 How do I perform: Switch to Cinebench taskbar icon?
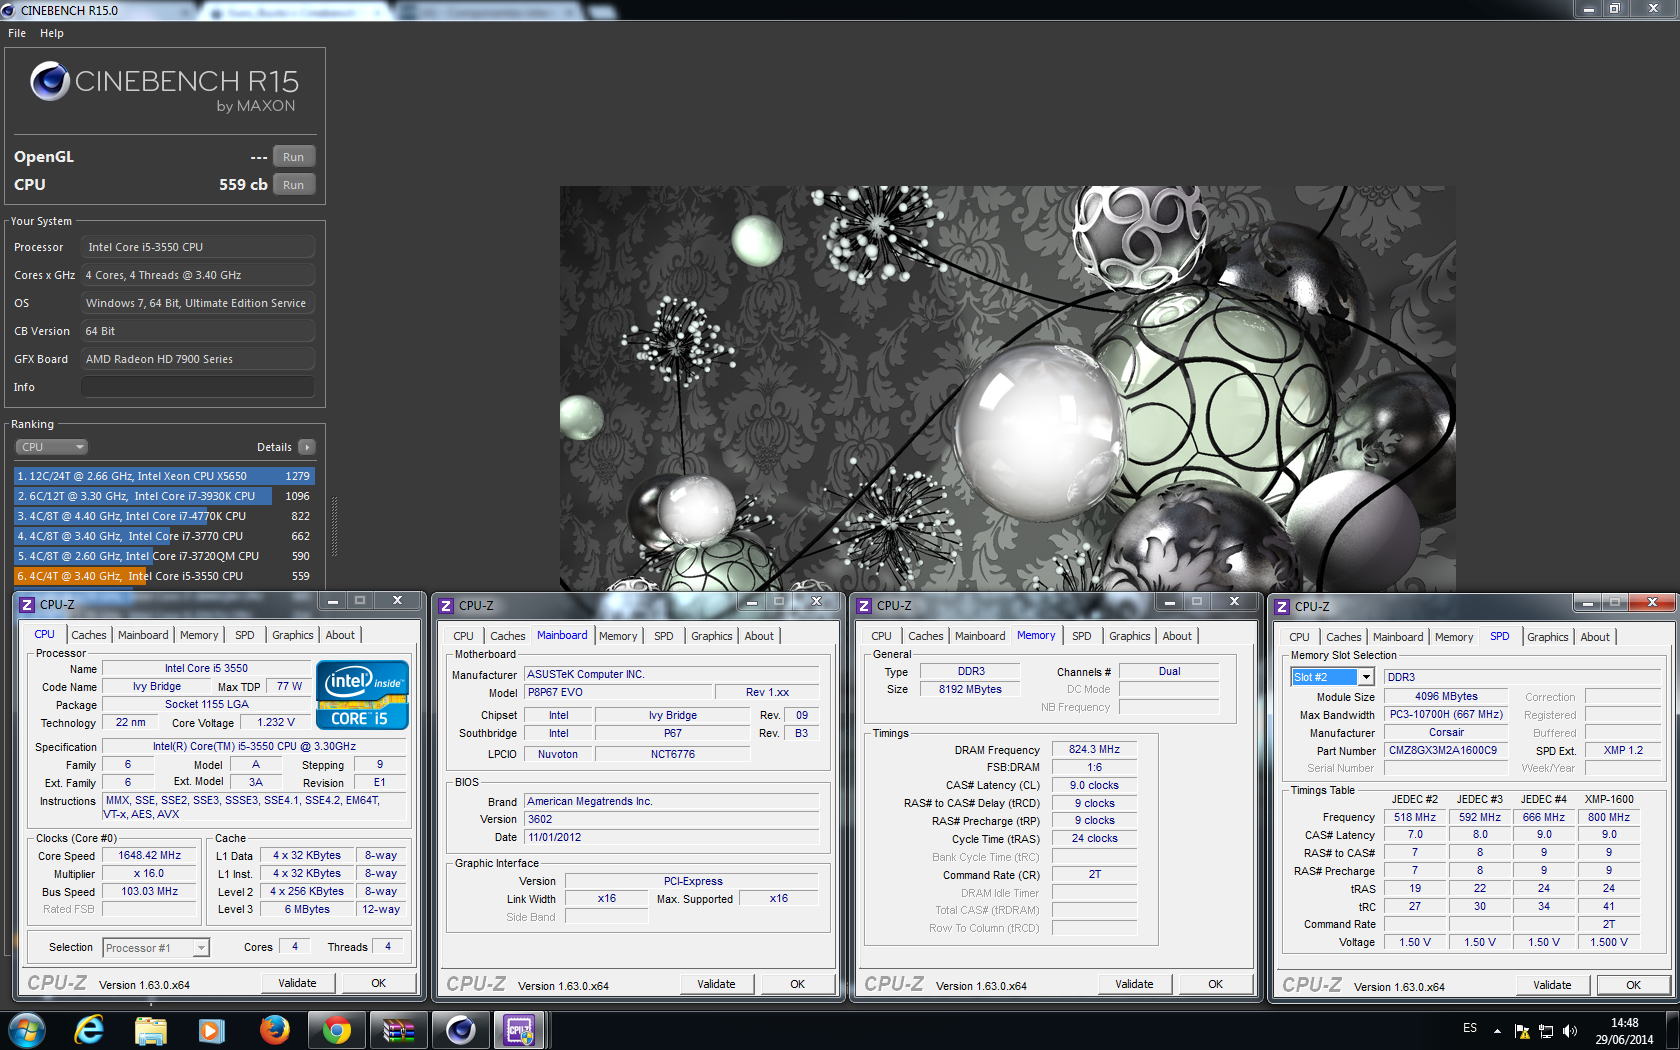click(x=461, y=1029)
